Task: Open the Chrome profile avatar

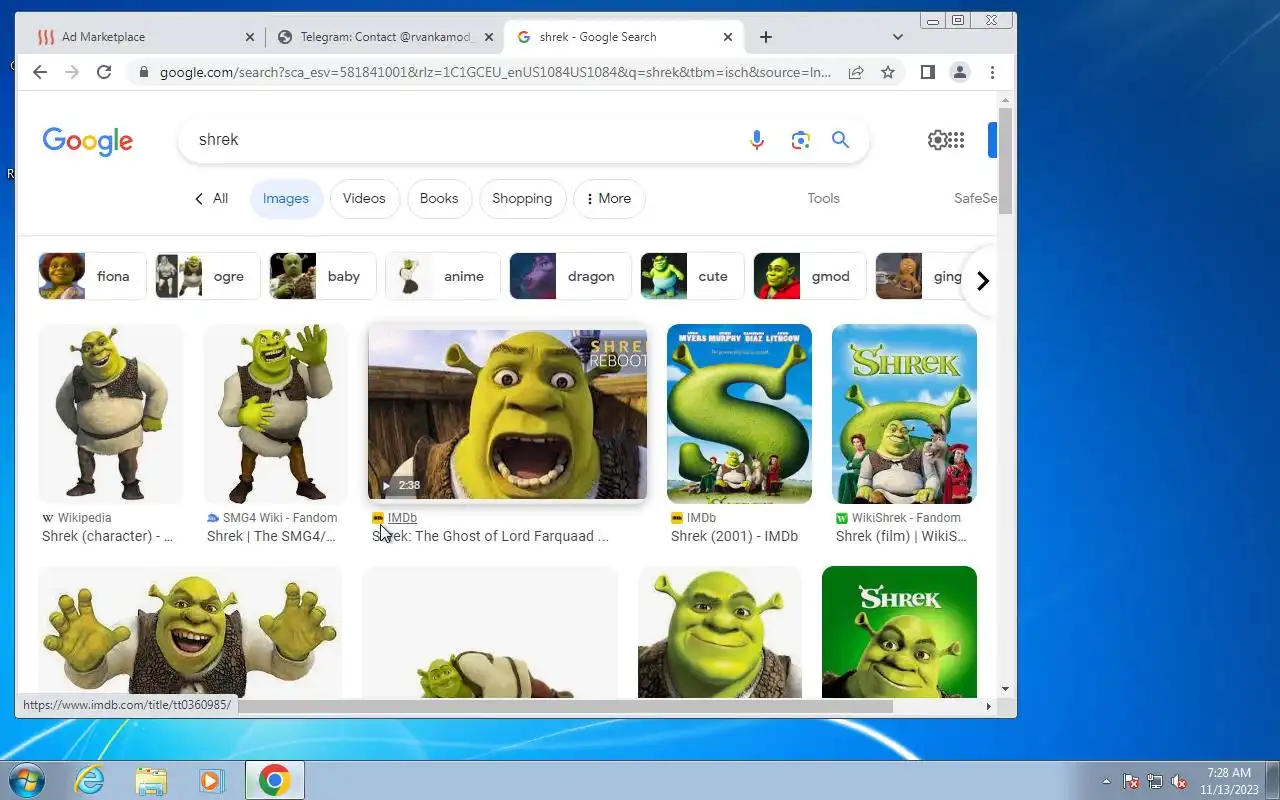Action: 960,72
